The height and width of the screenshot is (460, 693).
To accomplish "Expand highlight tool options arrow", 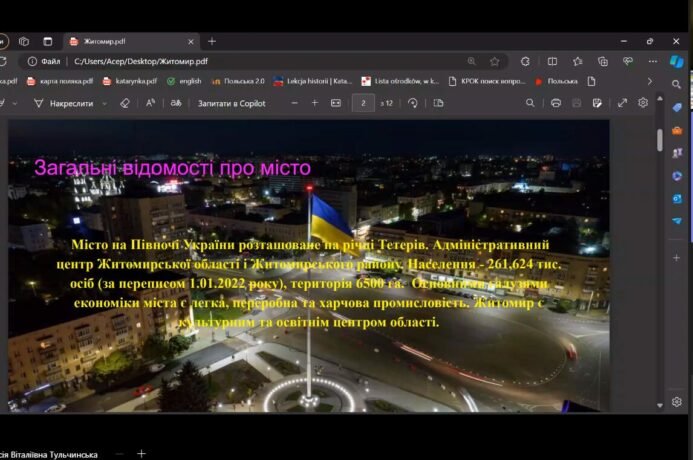I will point(18,103).
